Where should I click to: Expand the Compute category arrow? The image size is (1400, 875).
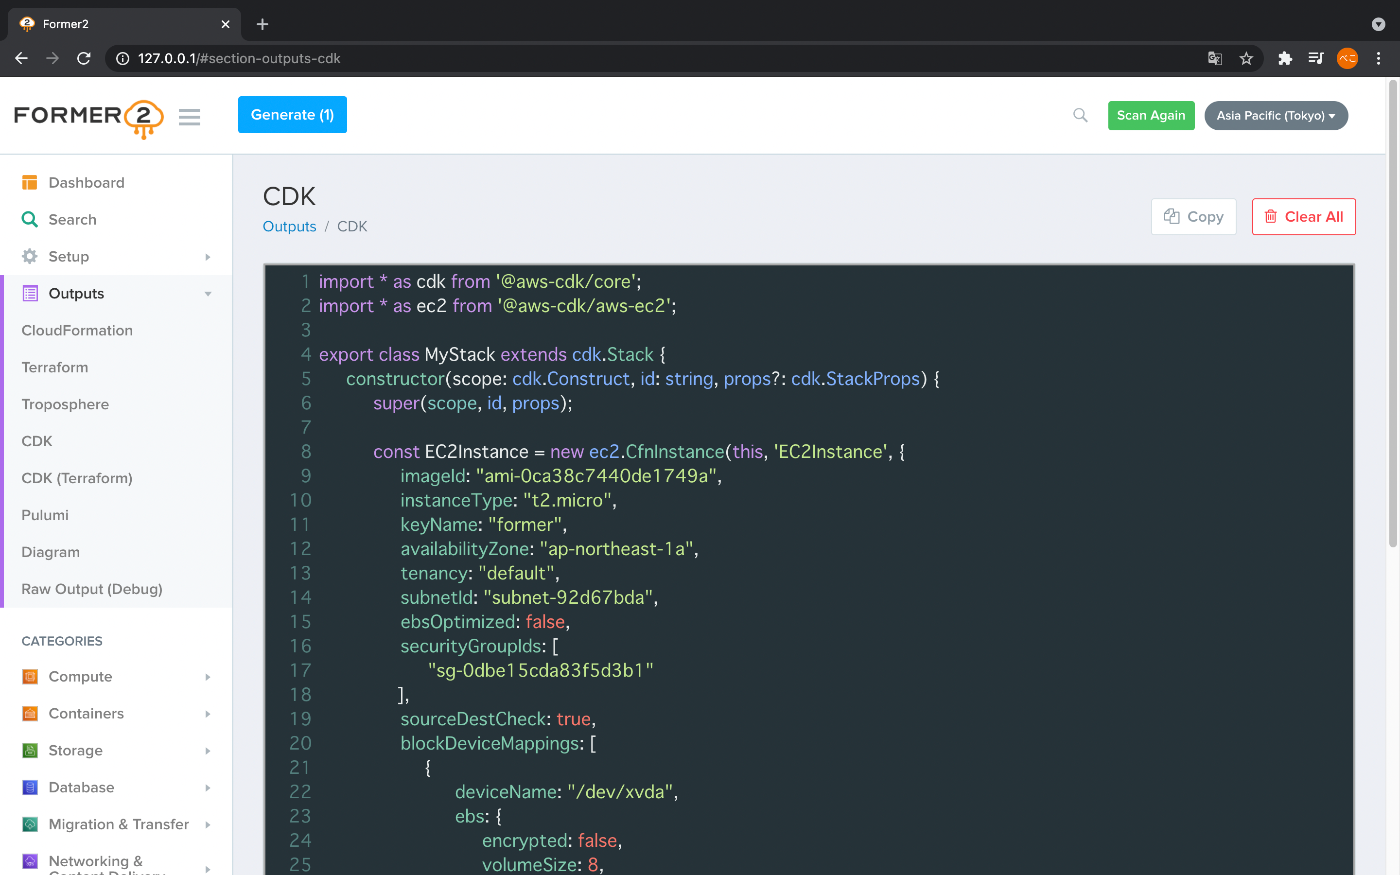coord(208,677)
